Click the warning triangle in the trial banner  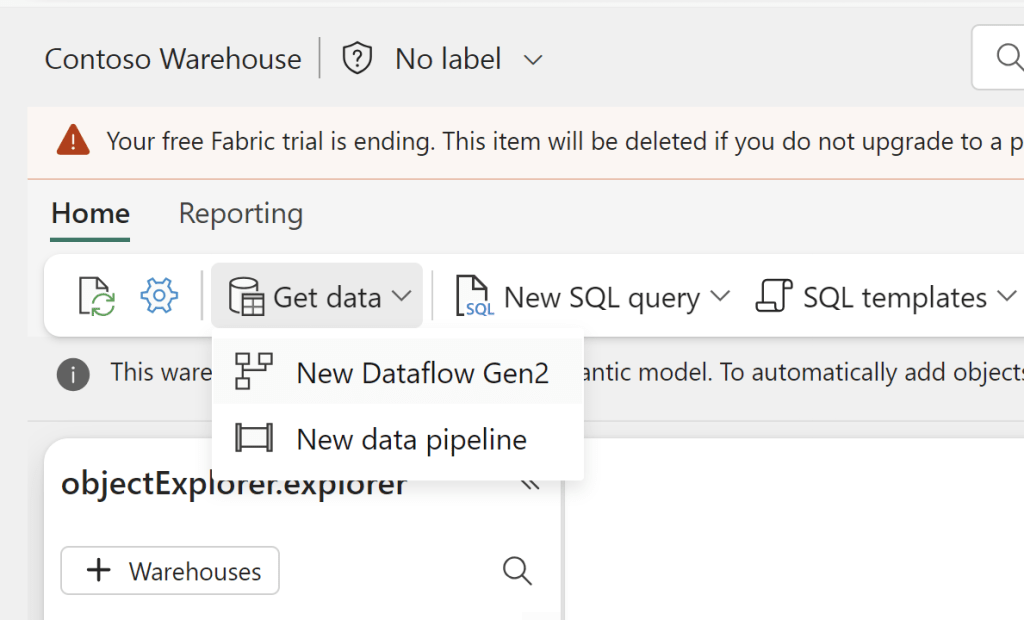73,141
